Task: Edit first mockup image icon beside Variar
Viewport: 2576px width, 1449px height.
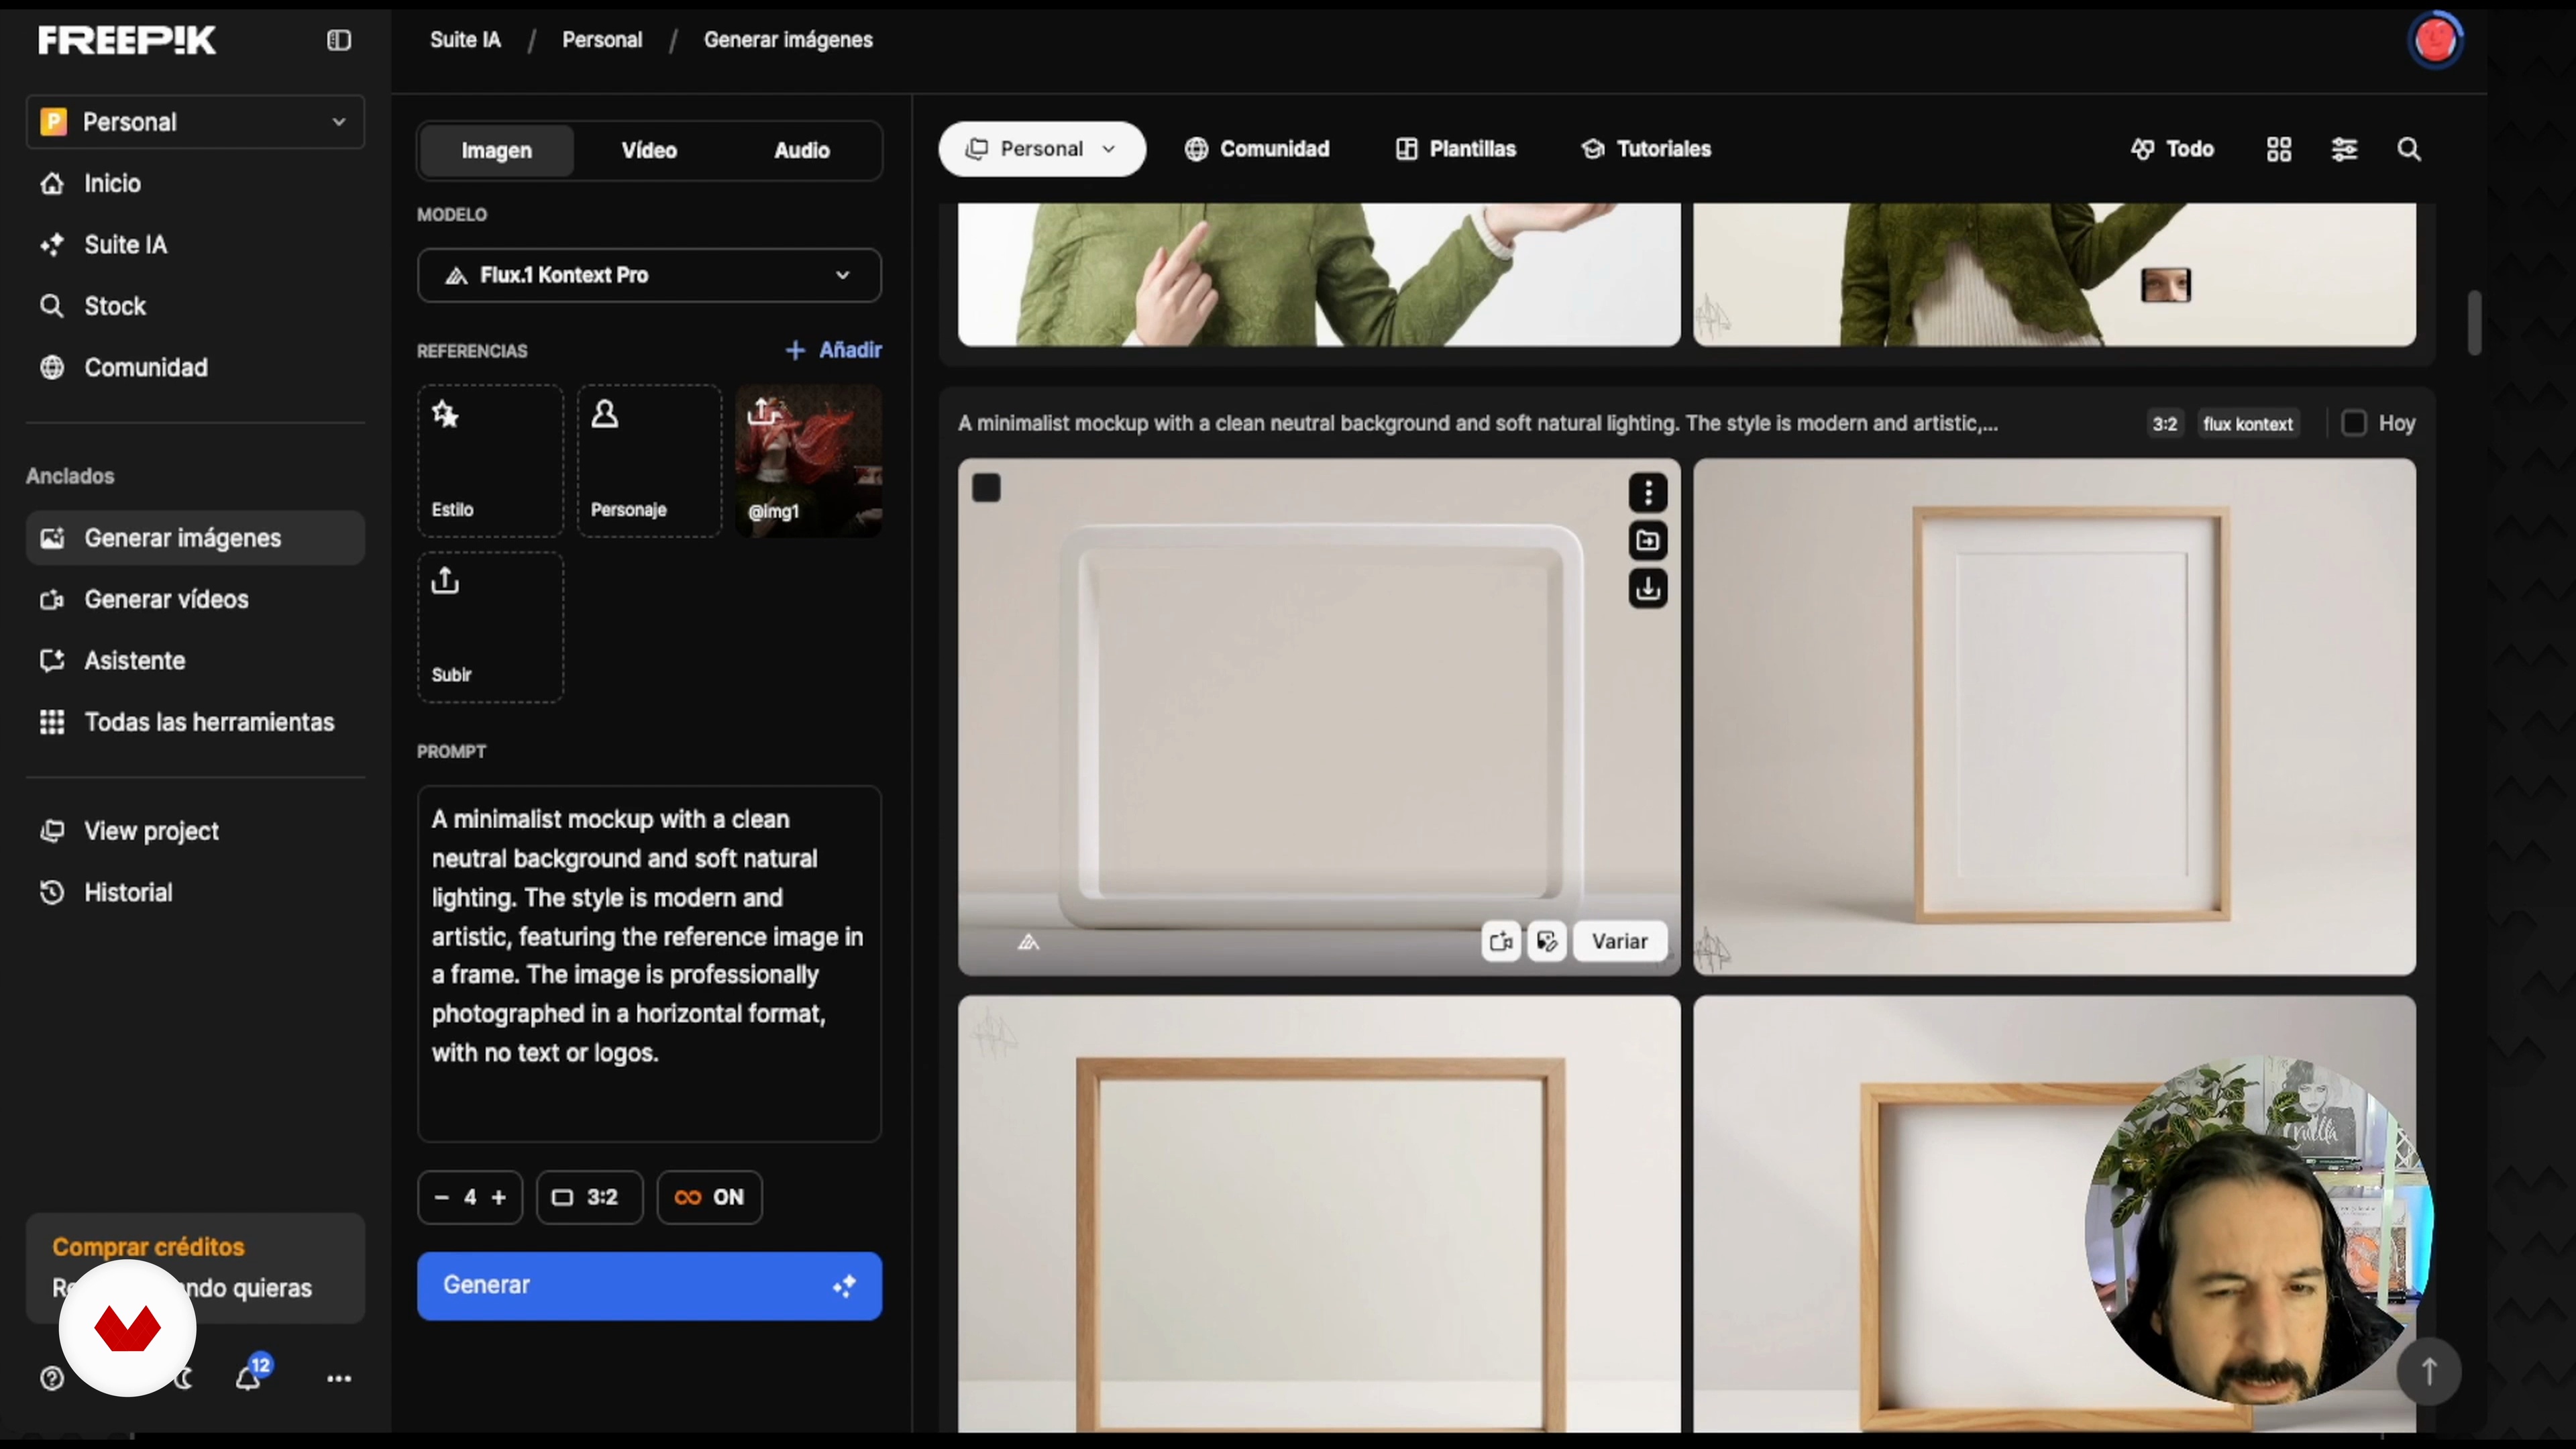Action: (1547, 941)
